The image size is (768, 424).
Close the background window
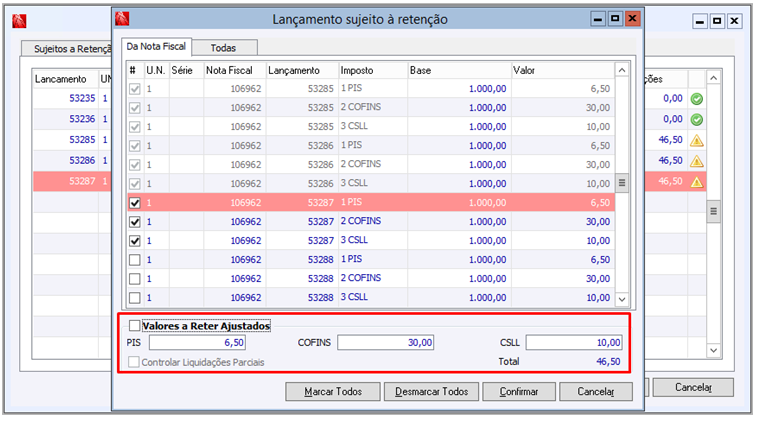(734, 21)
